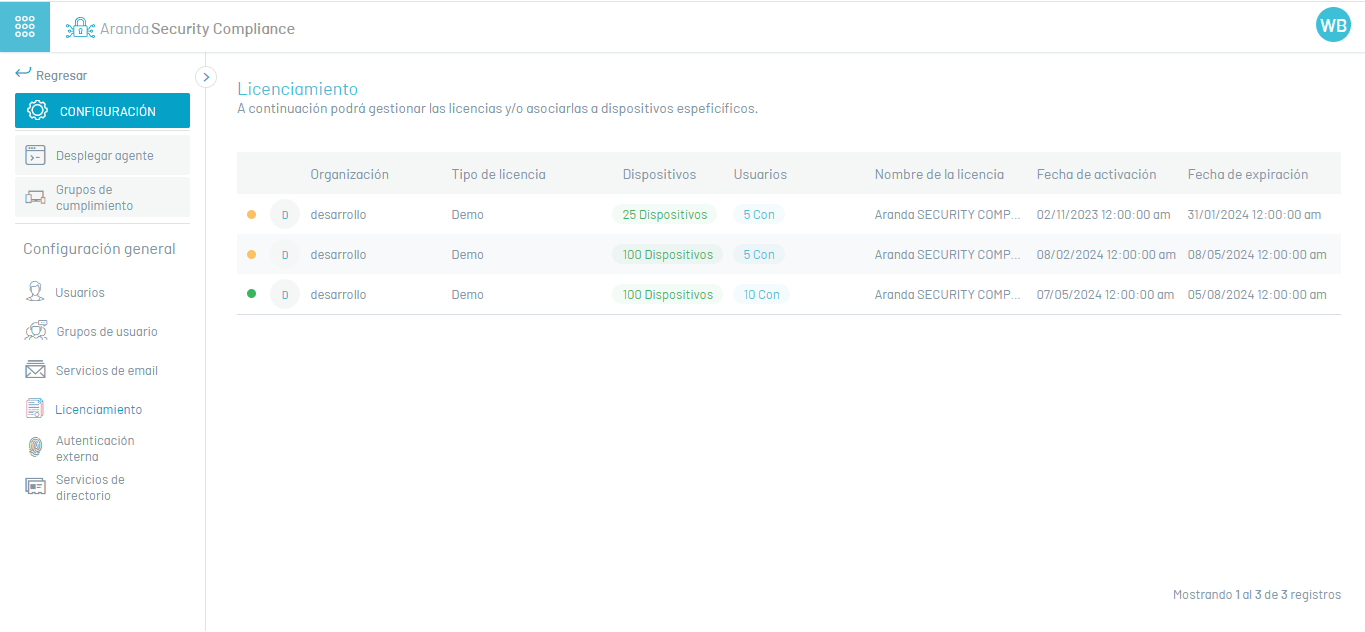
Task: Click the Autenticación externa fingerprint icon
Action: 35,448
